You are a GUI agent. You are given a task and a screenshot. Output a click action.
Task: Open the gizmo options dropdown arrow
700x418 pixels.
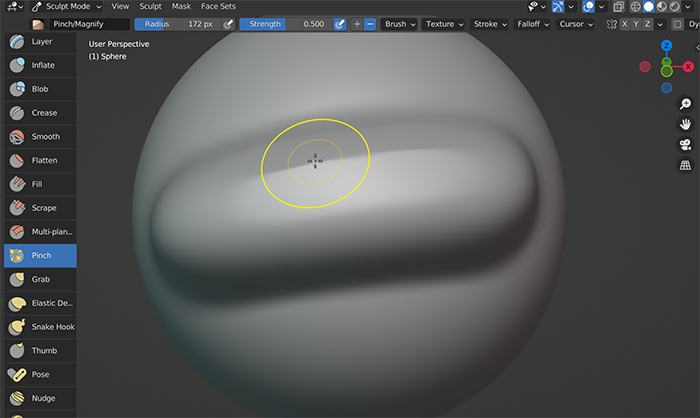click(571, 6)
